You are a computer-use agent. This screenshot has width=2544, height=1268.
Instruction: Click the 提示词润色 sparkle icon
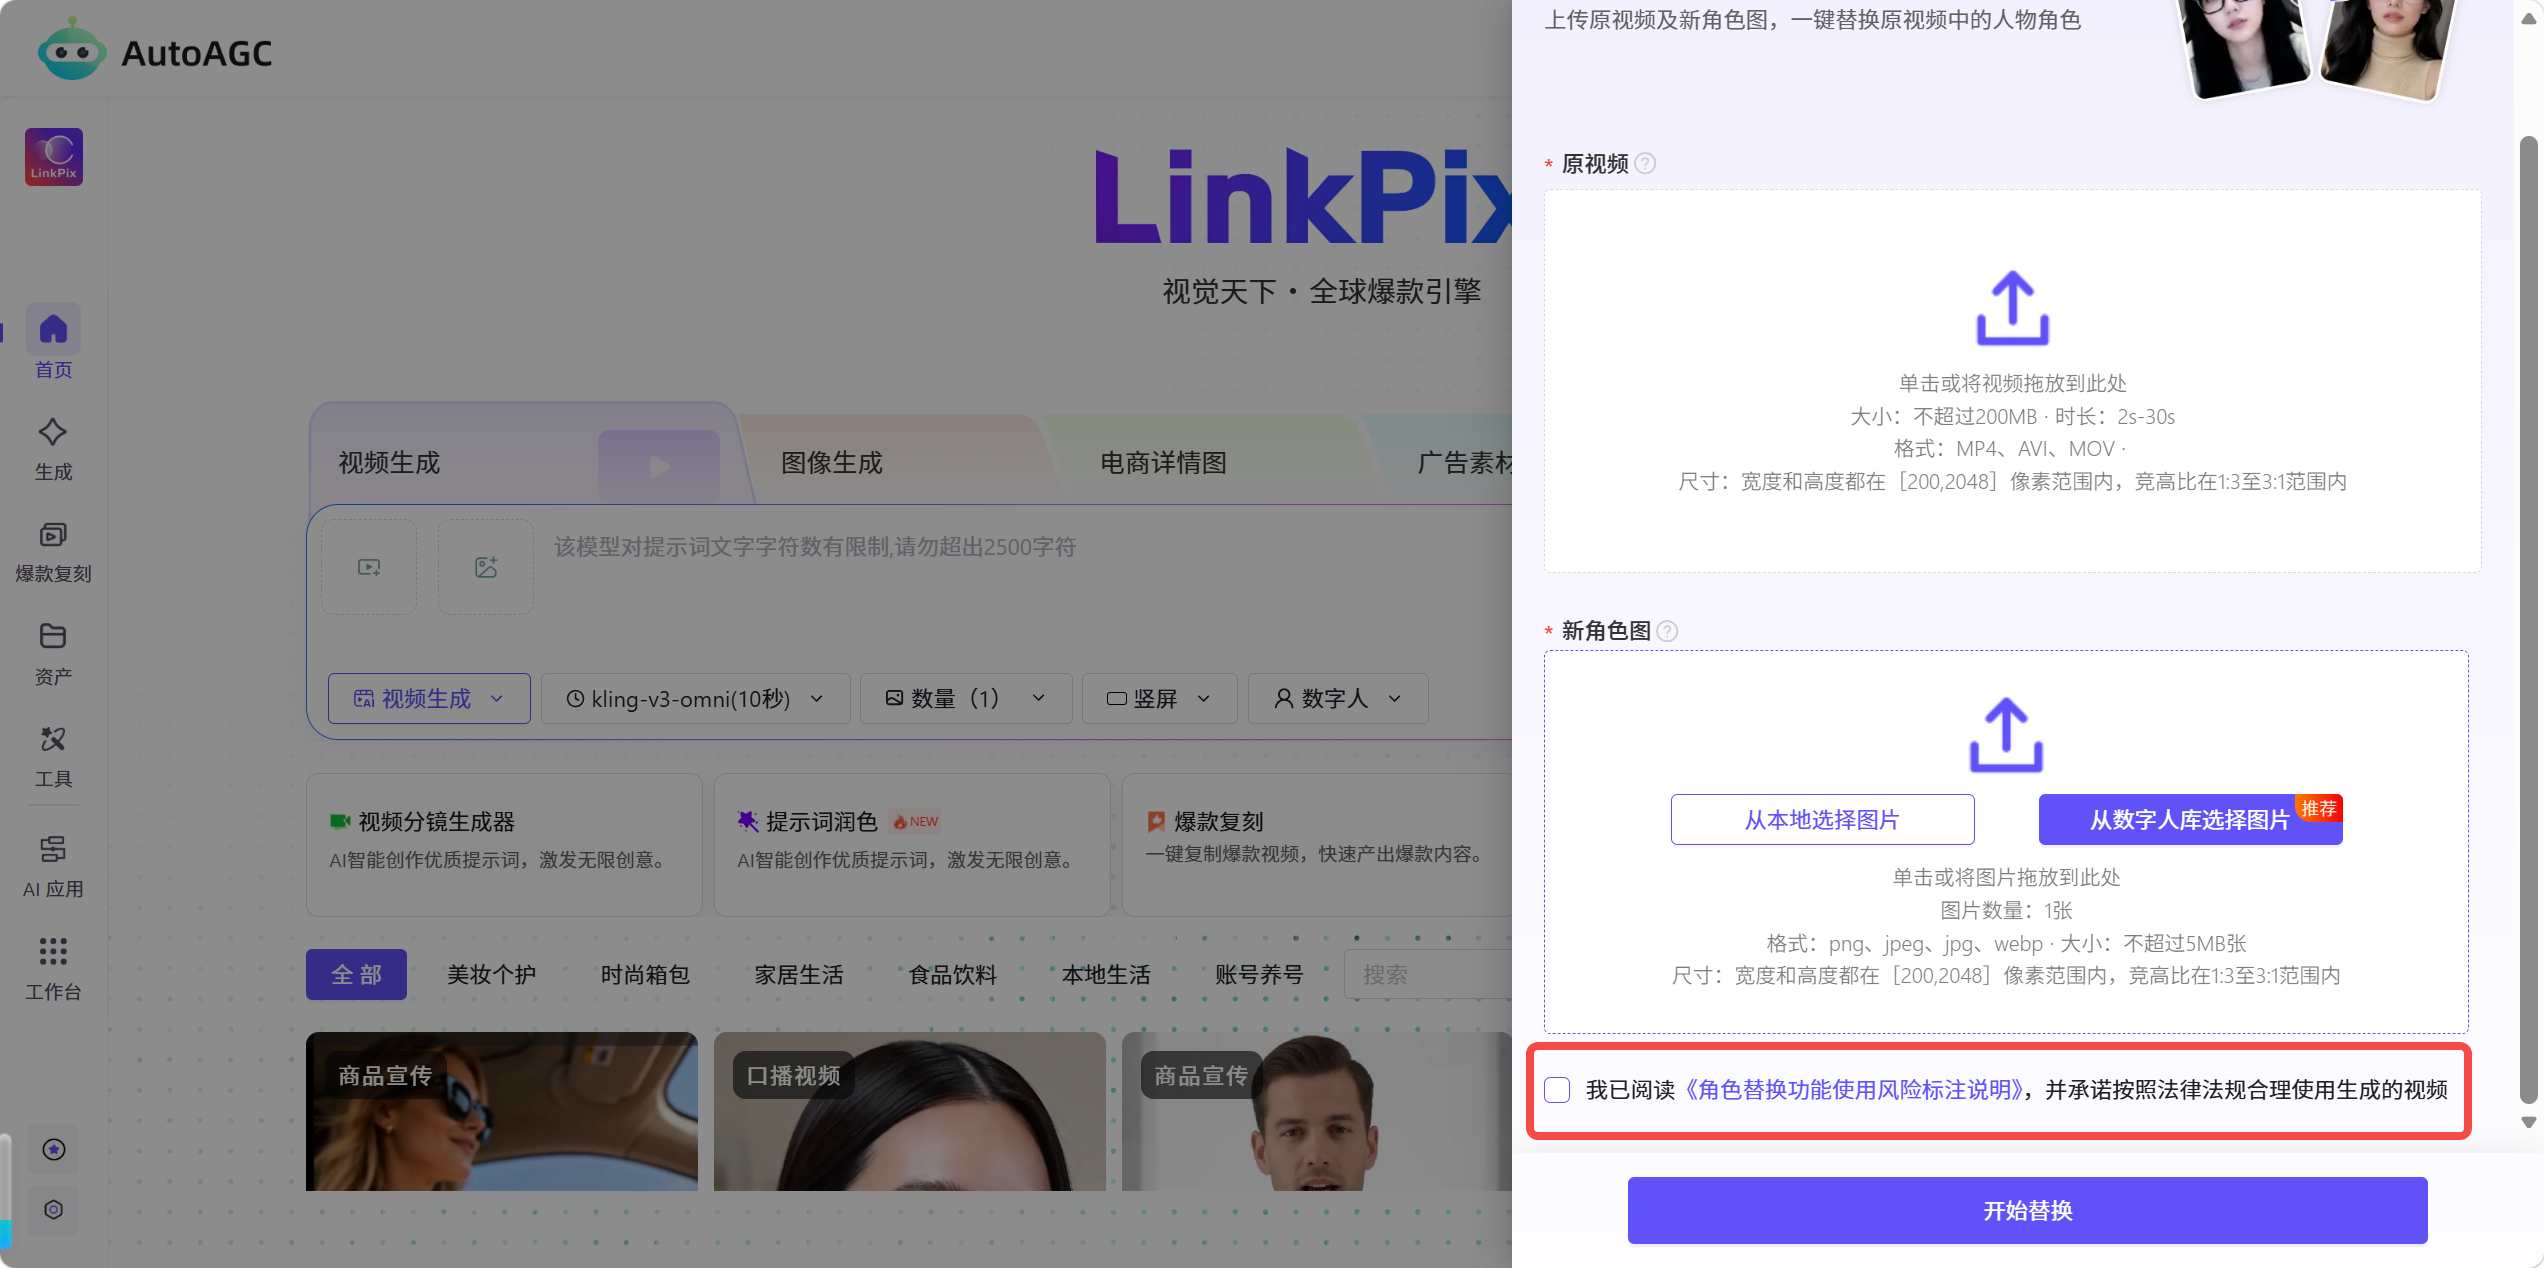coord(748,821)
